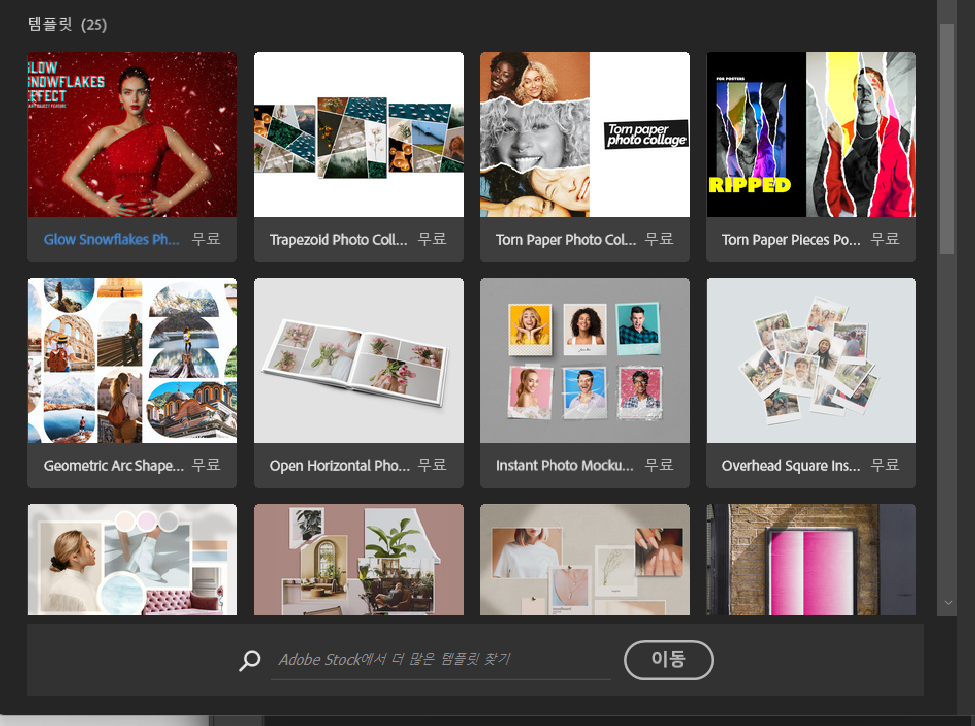
Task: Choose the Trapezoid Photo Collage thumbnail image
Action: pos(358,135)
